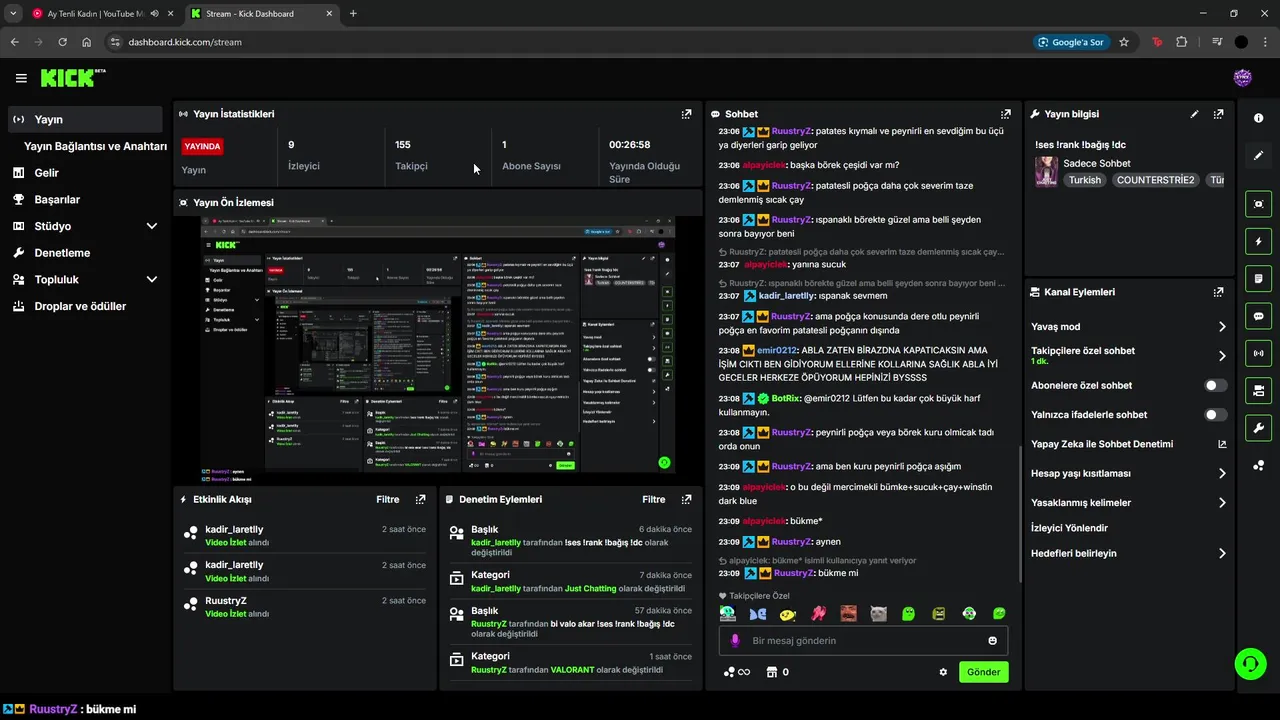Open chat settings gear icon
Image resolution: width=1280 pixels, height=720 pixels.
click(x=942, y=672)
